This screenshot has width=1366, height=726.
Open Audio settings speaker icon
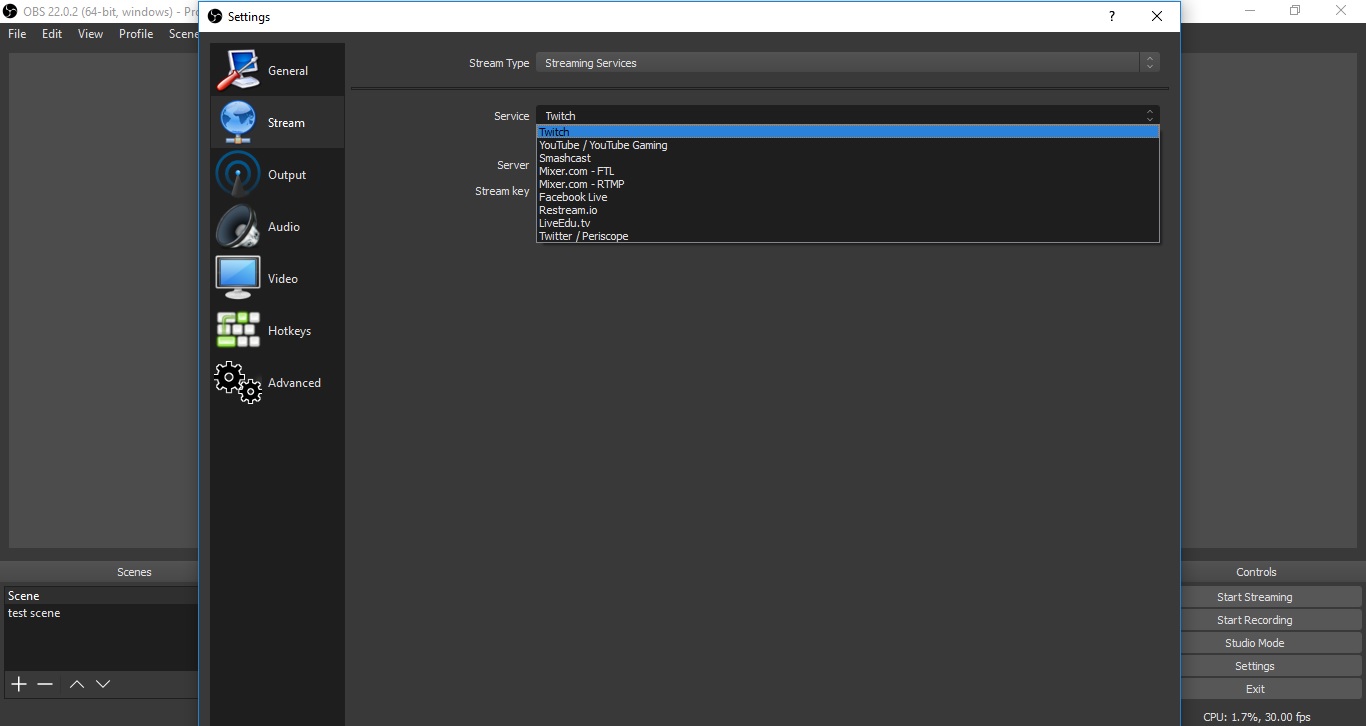click(x=238, y=226)
